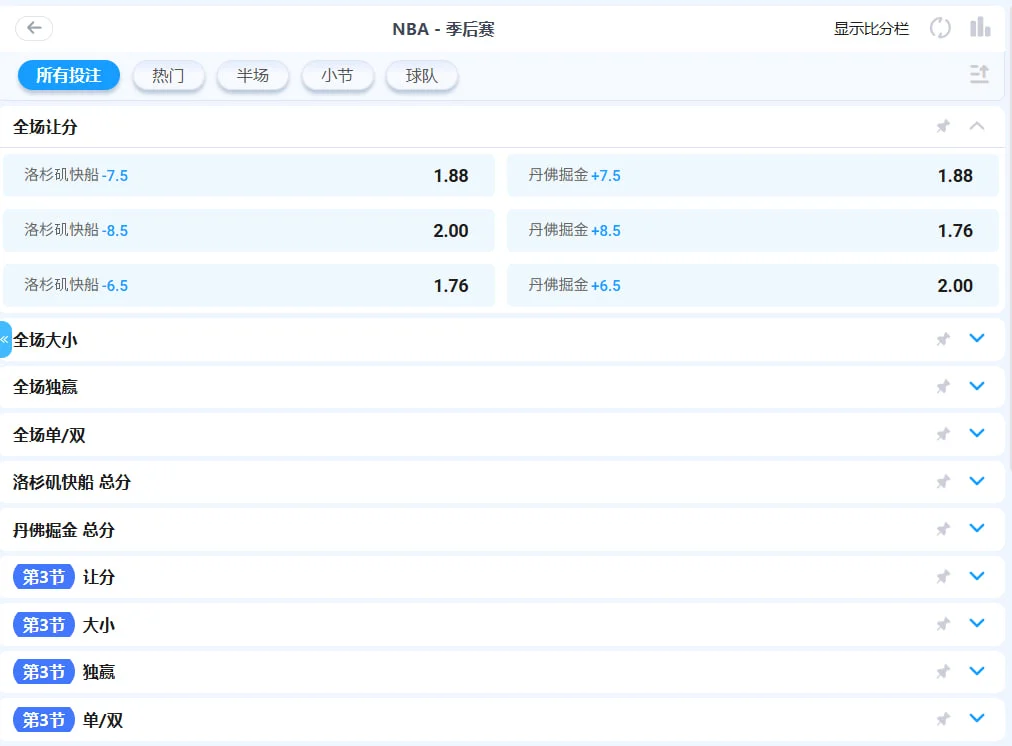Toggle 显示比分栏 scoreboard display

pyautogui.click(x=871, y=29)
